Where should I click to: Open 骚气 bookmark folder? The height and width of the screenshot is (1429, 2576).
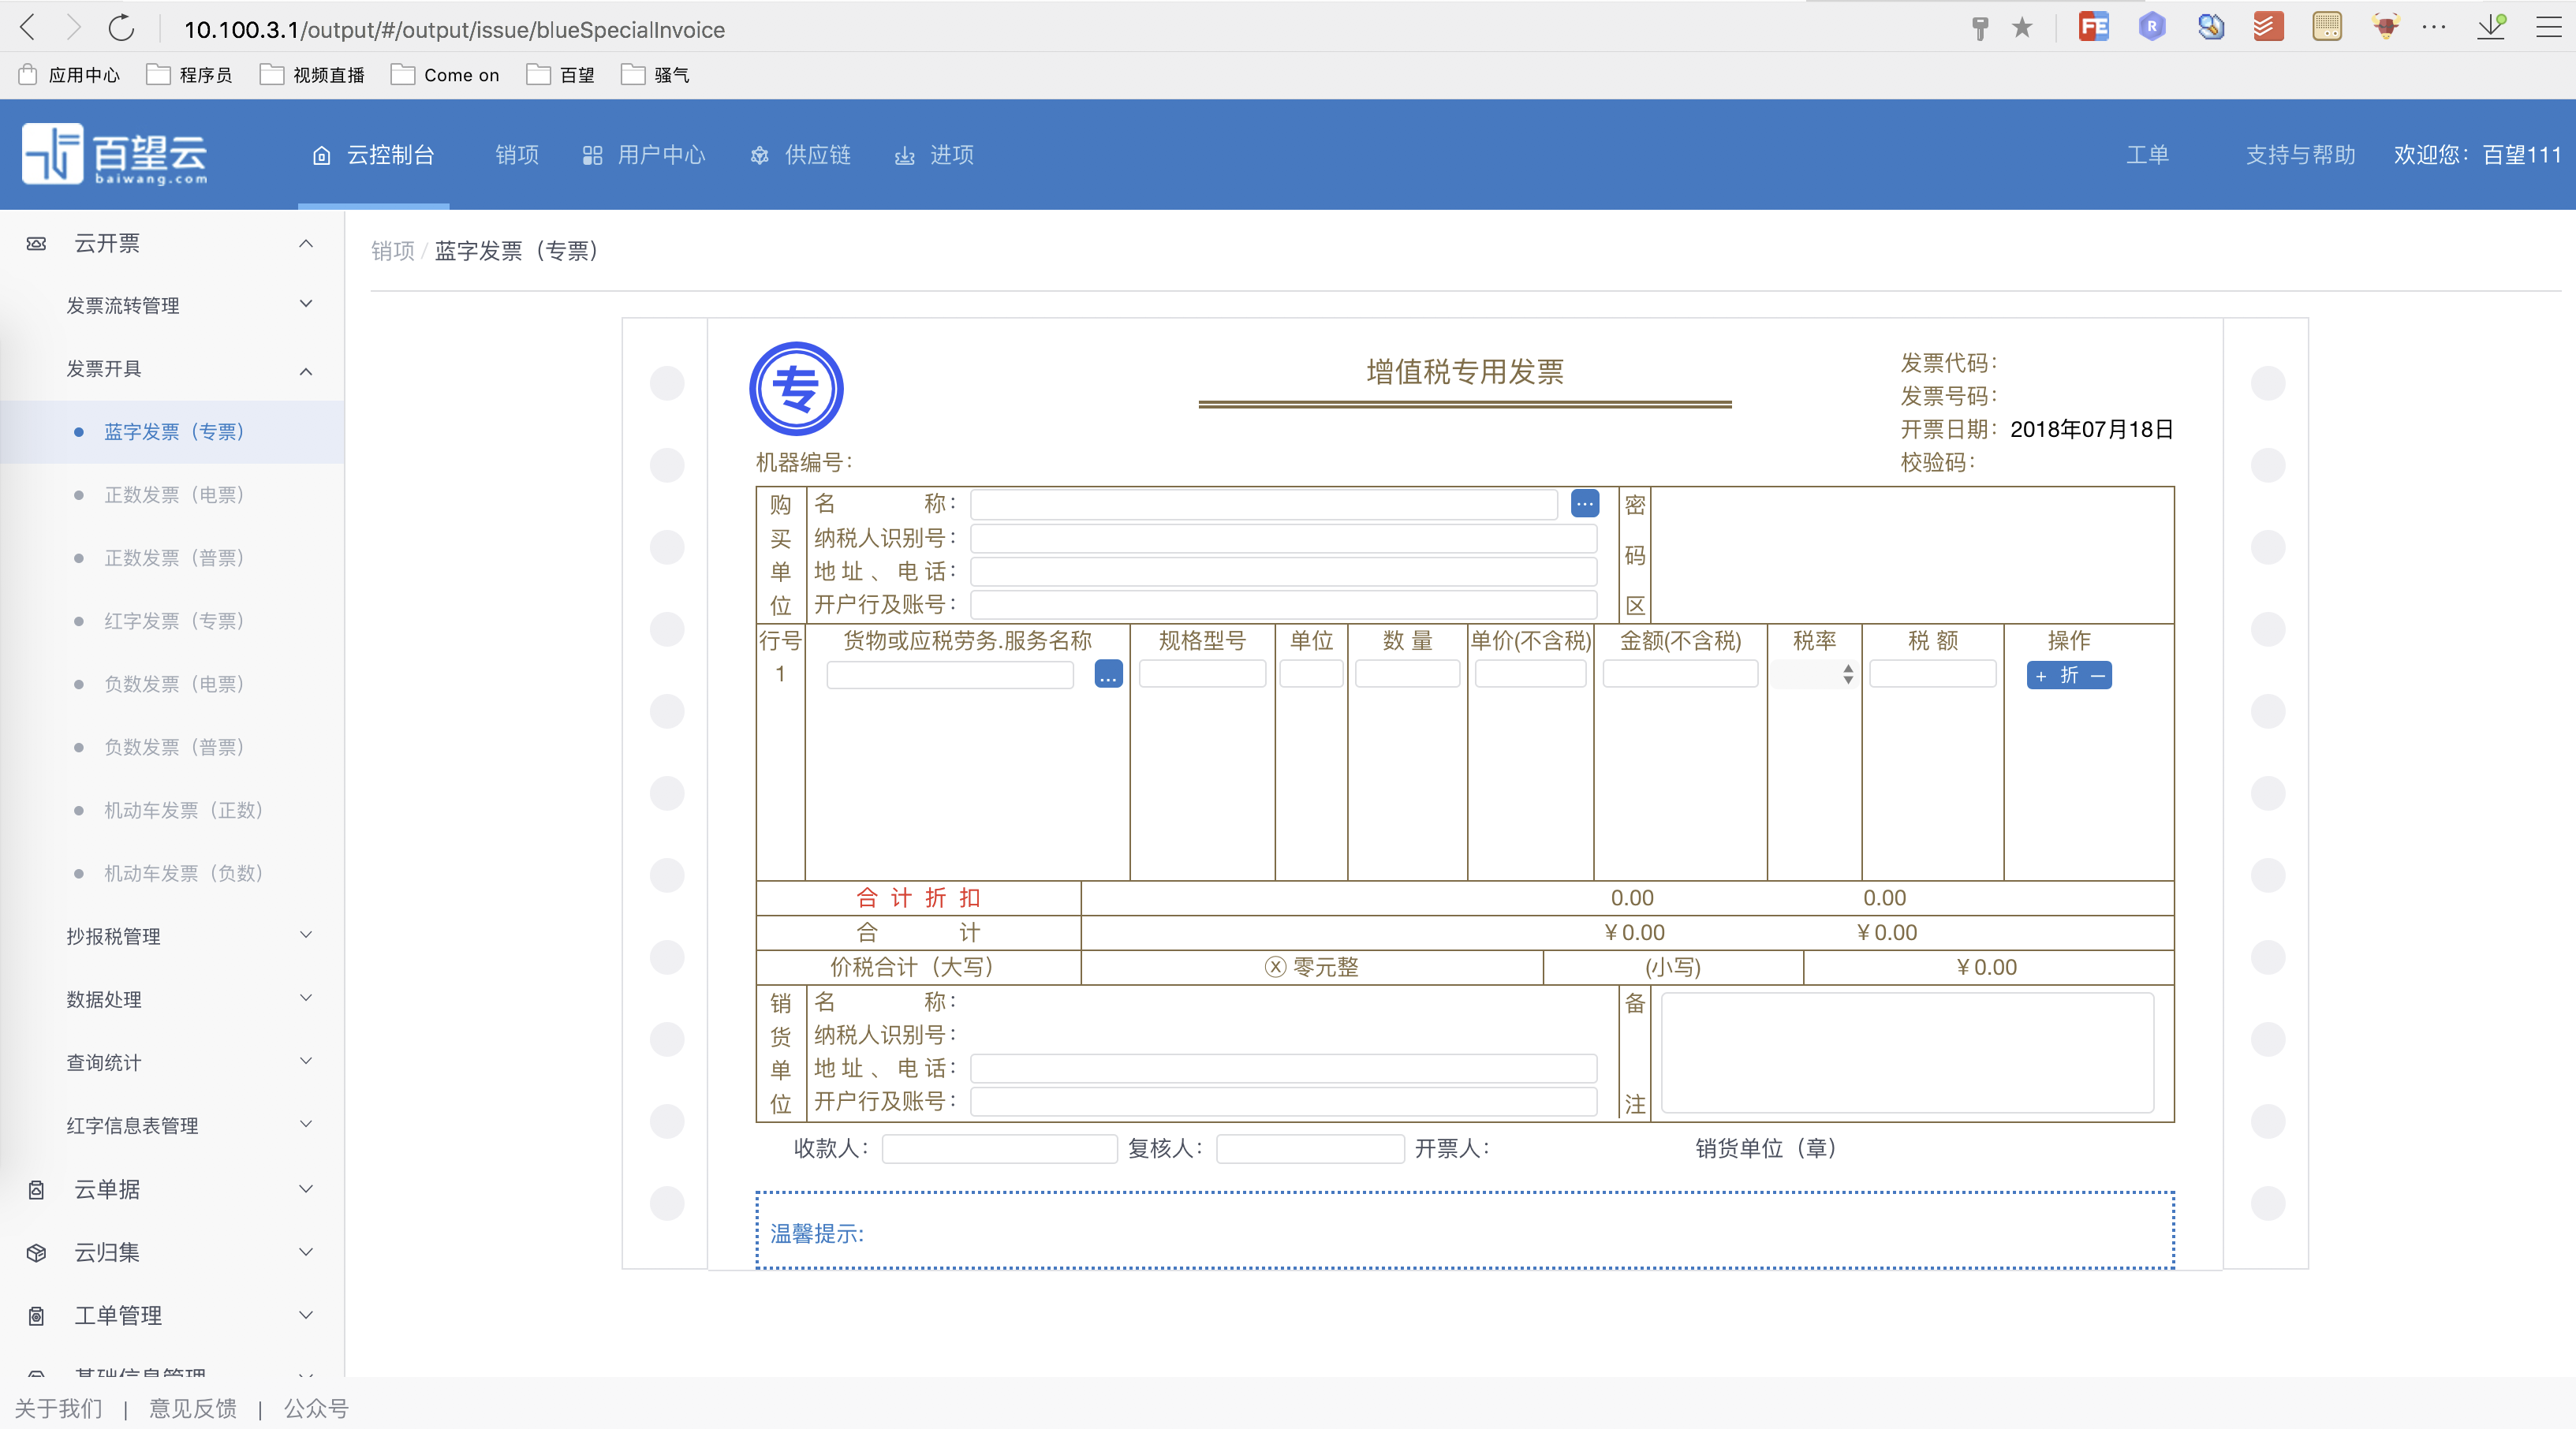pyautogui.click(x=655, y=75)
